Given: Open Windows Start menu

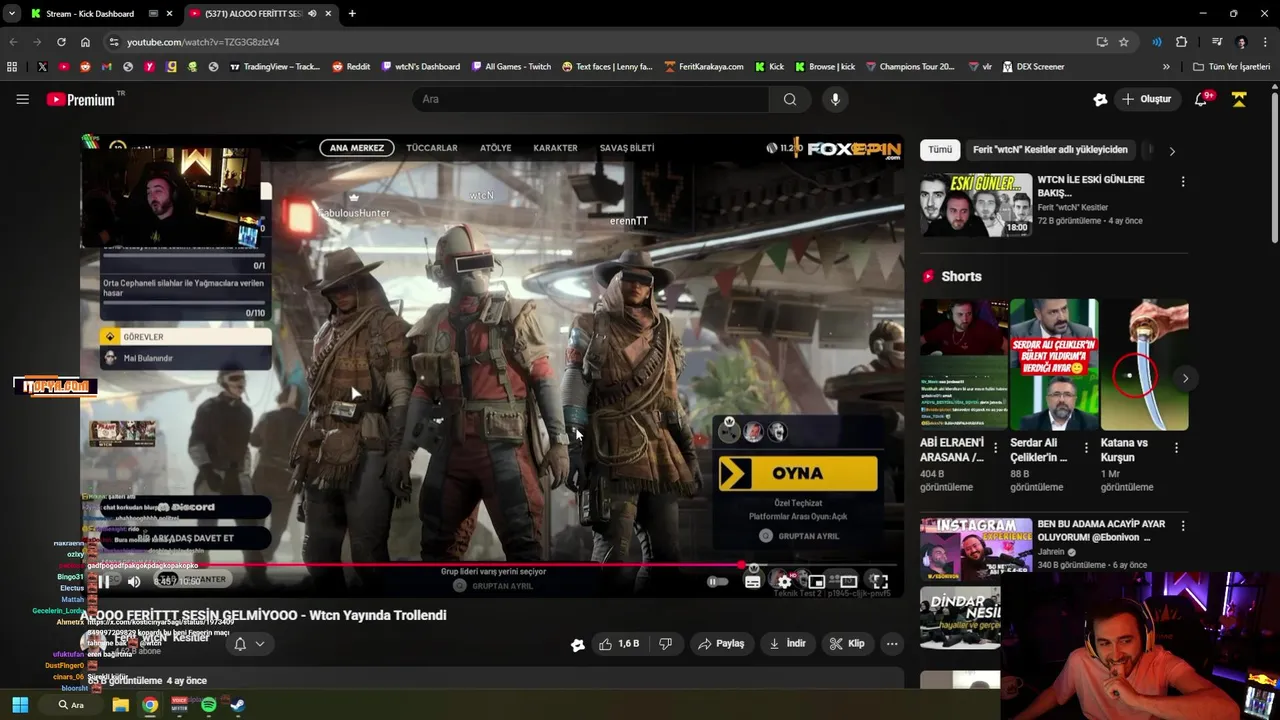Looking at the screenshot, I should [20, 705].
